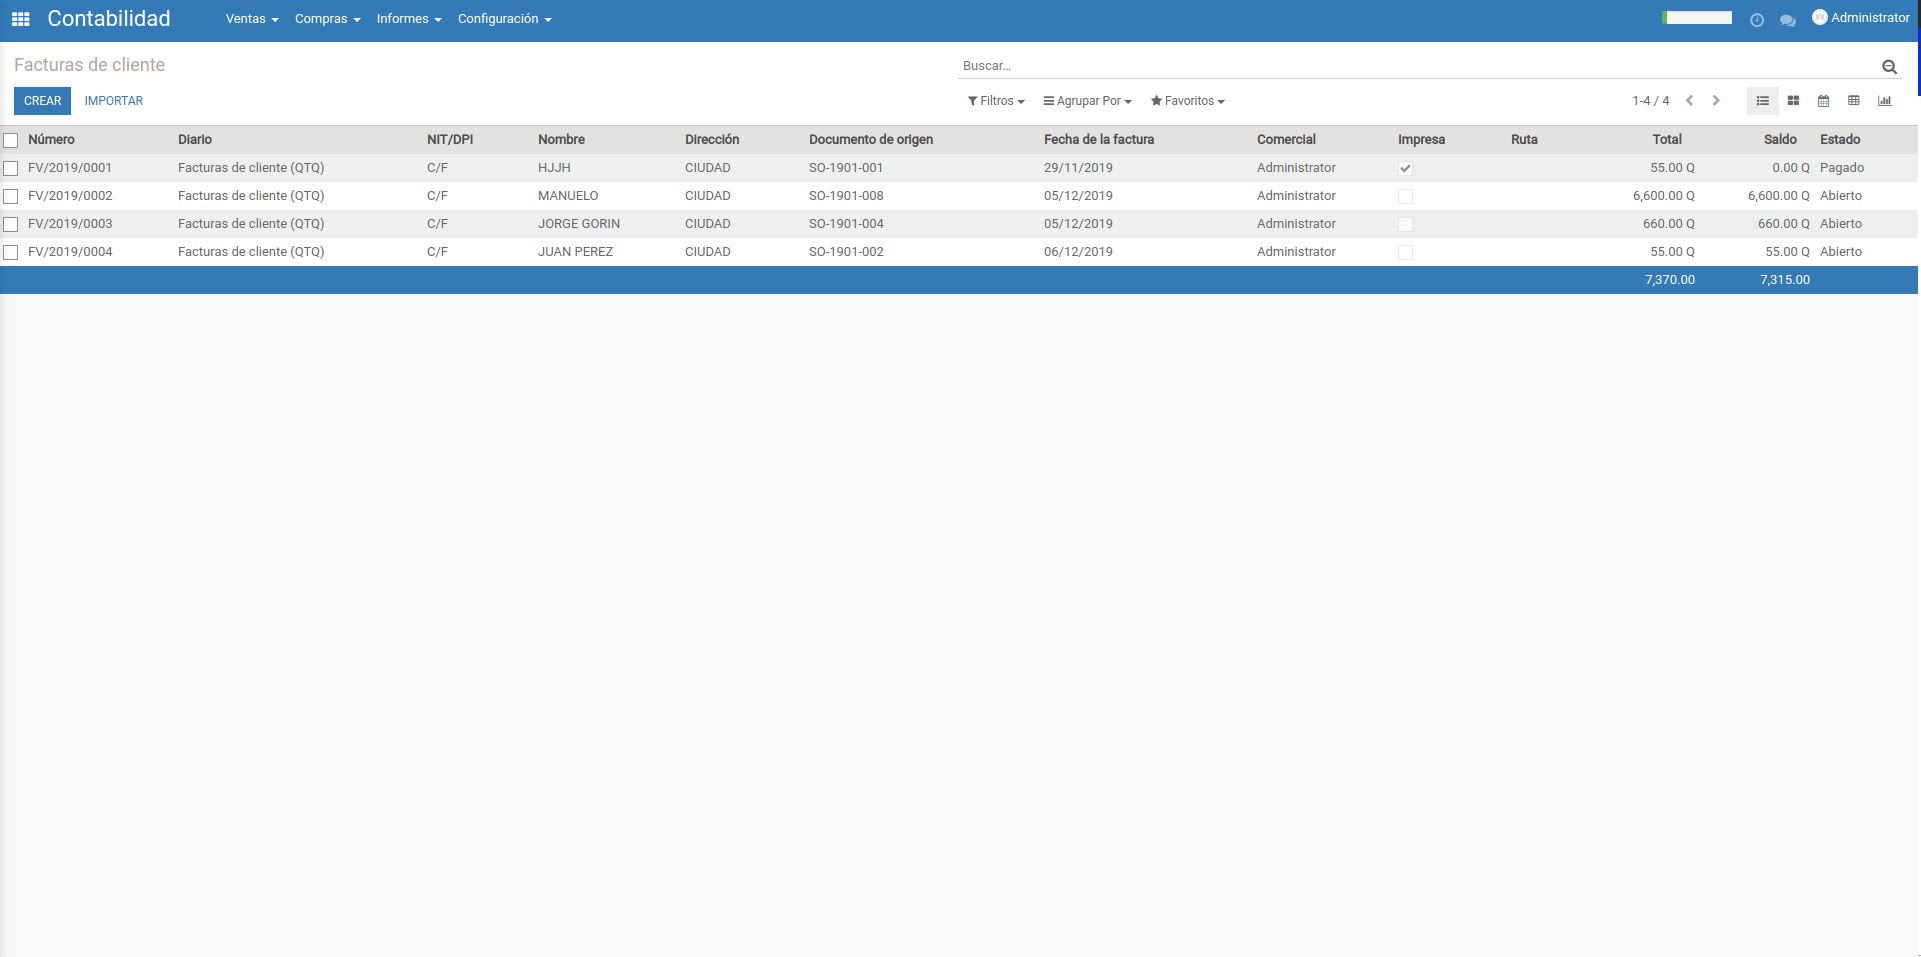Open the Compras dropdown menu
This screenshot has height=957, width=1921.
click(327, 19)
